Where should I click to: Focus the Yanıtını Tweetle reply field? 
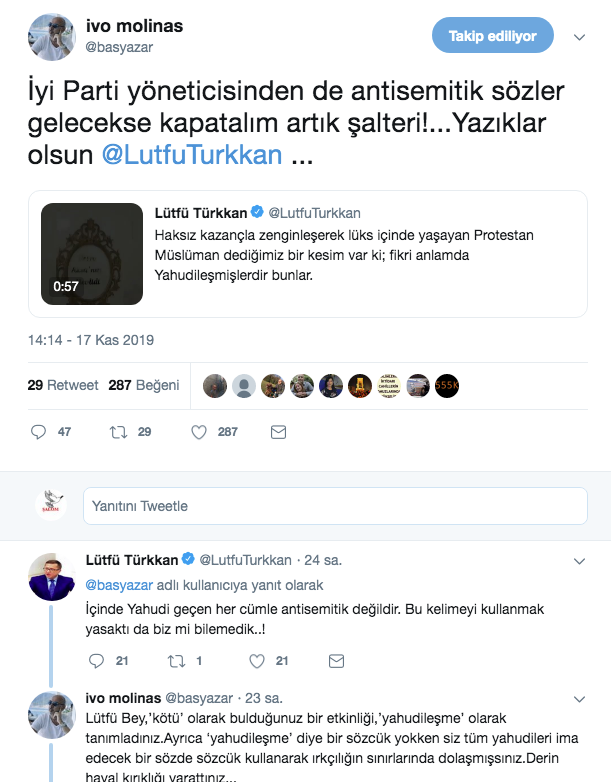335,506
